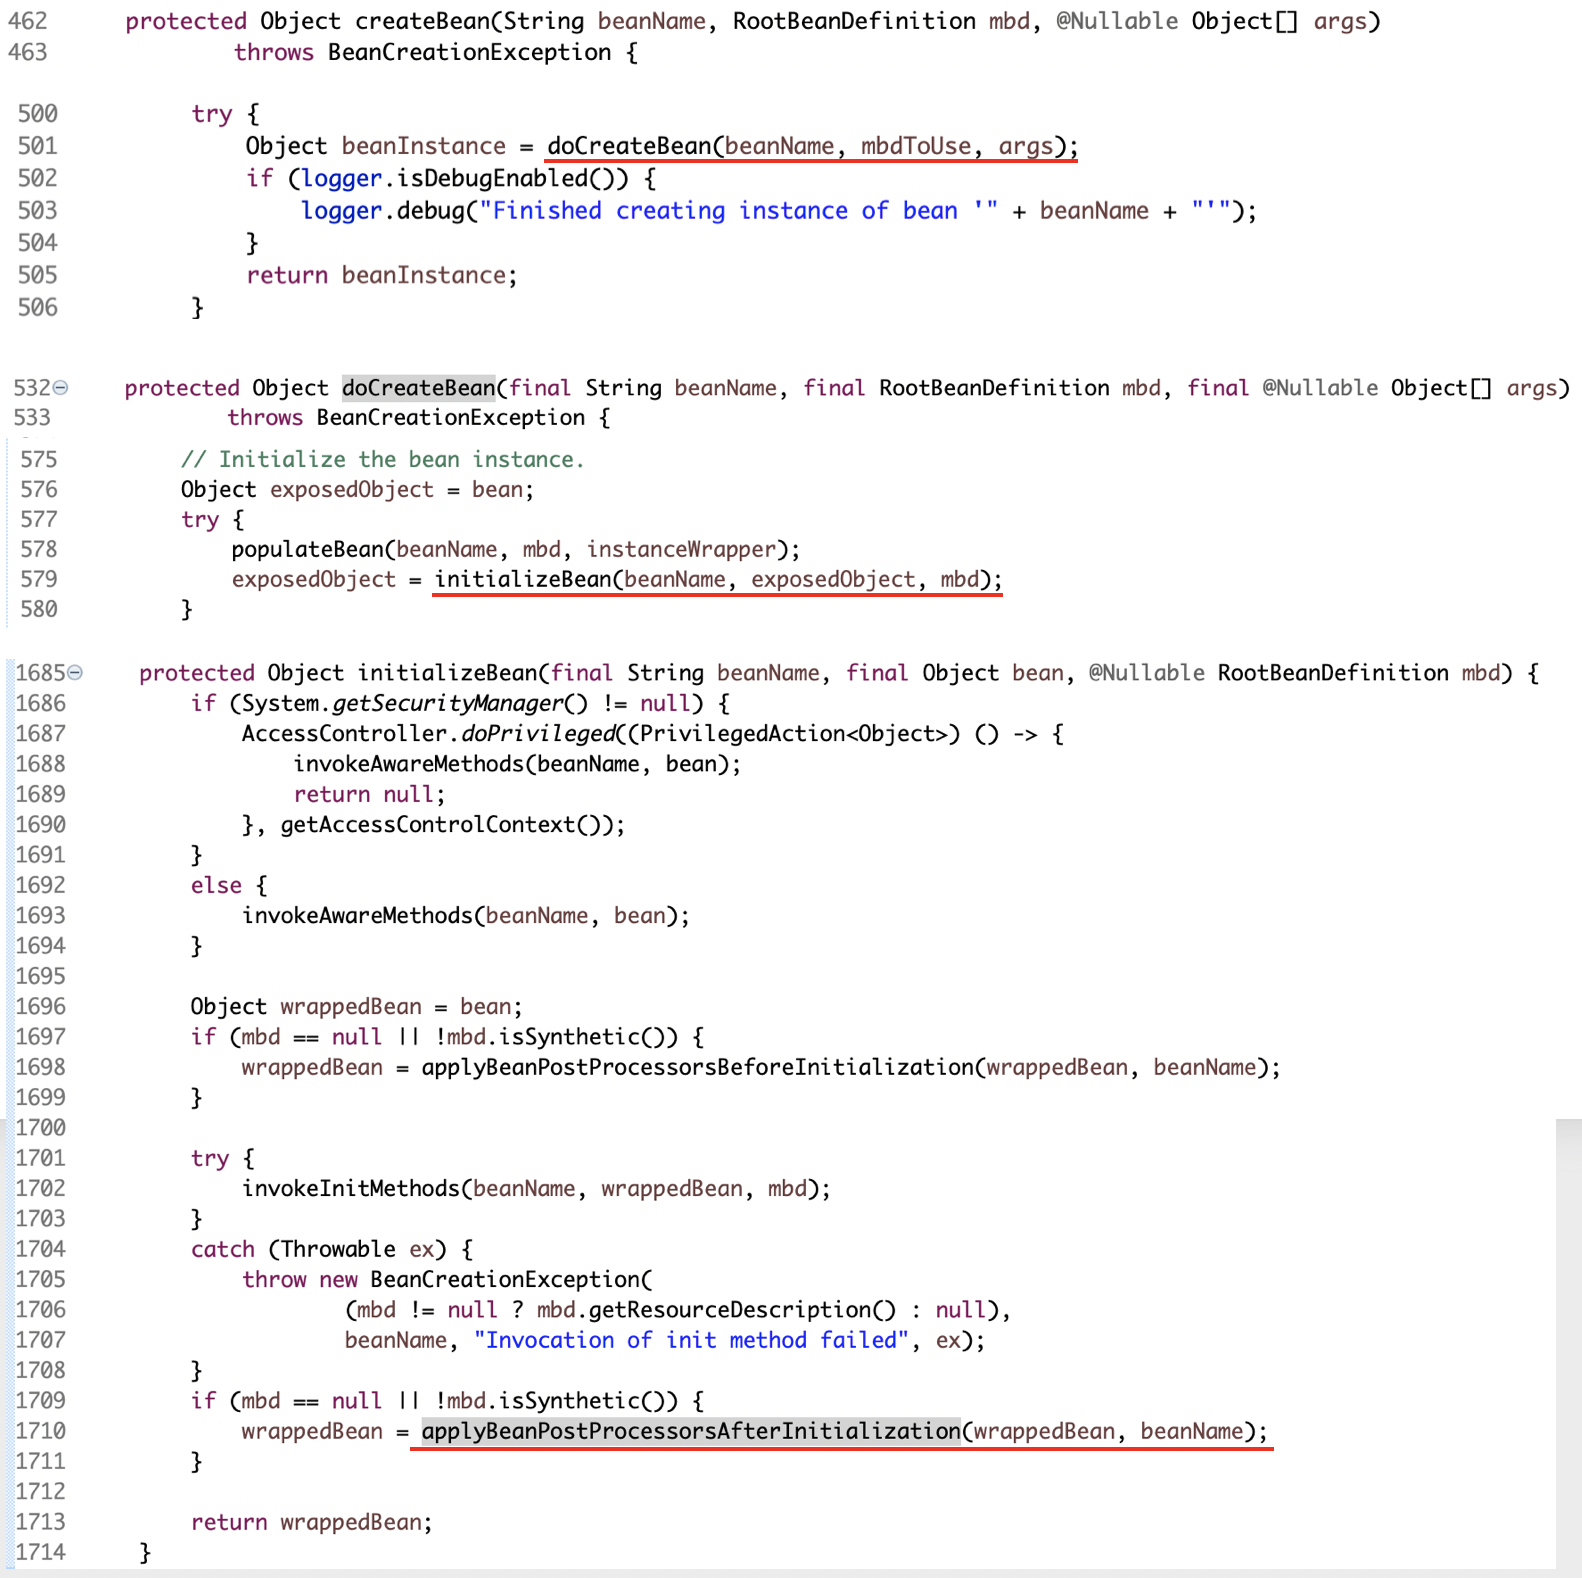
Task: Collapse the doCreateBean method fold marker at line 532
Action: point(61,388)
